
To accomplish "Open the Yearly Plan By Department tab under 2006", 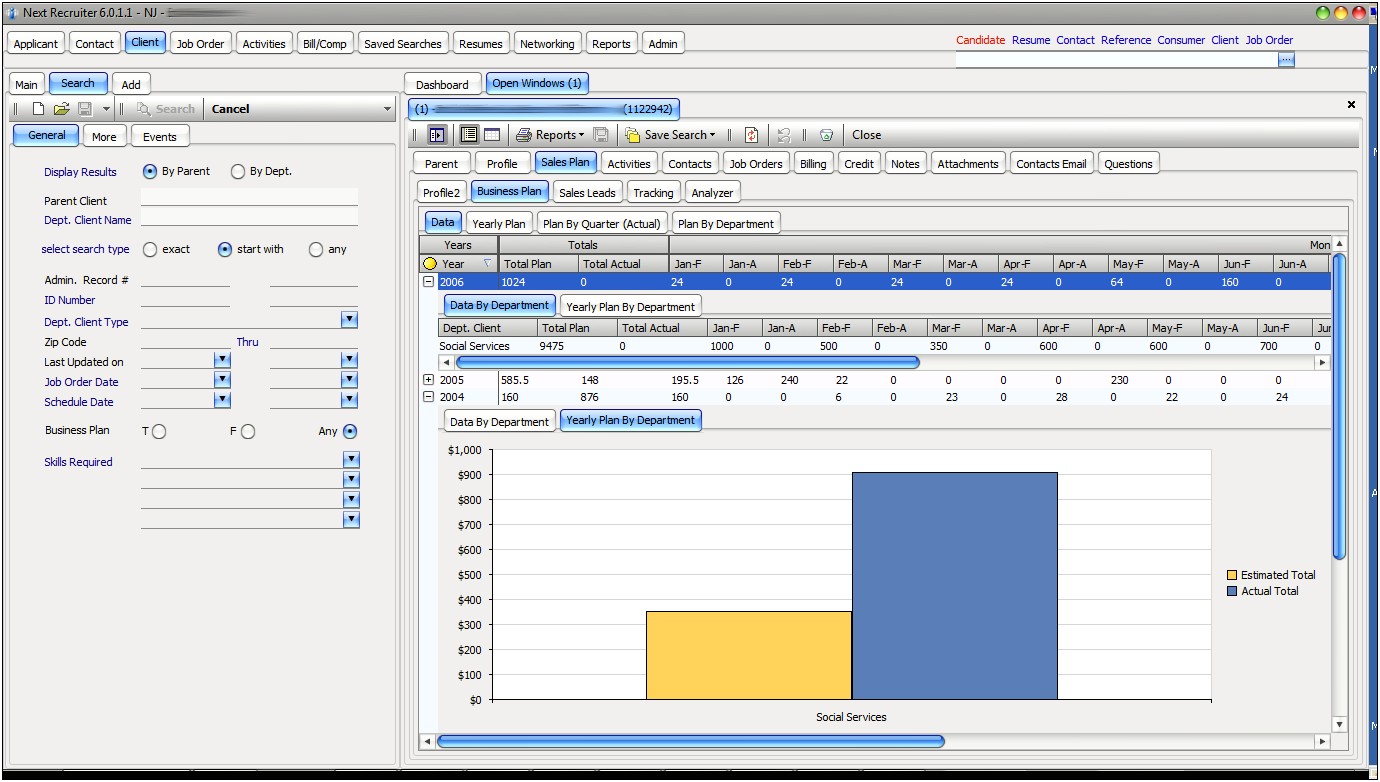I will click(631, 306).
